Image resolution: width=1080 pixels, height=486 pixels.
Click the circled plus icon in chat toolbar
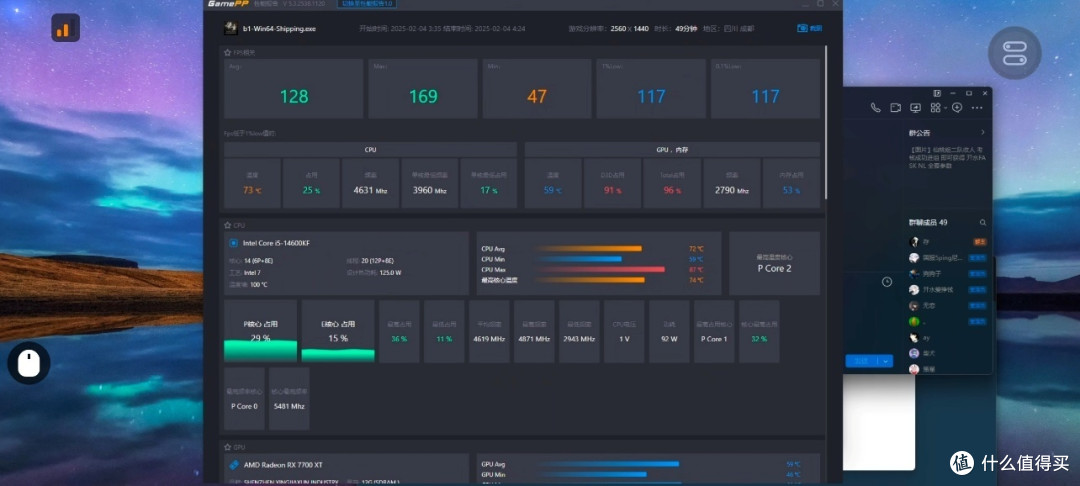(957, 107)
